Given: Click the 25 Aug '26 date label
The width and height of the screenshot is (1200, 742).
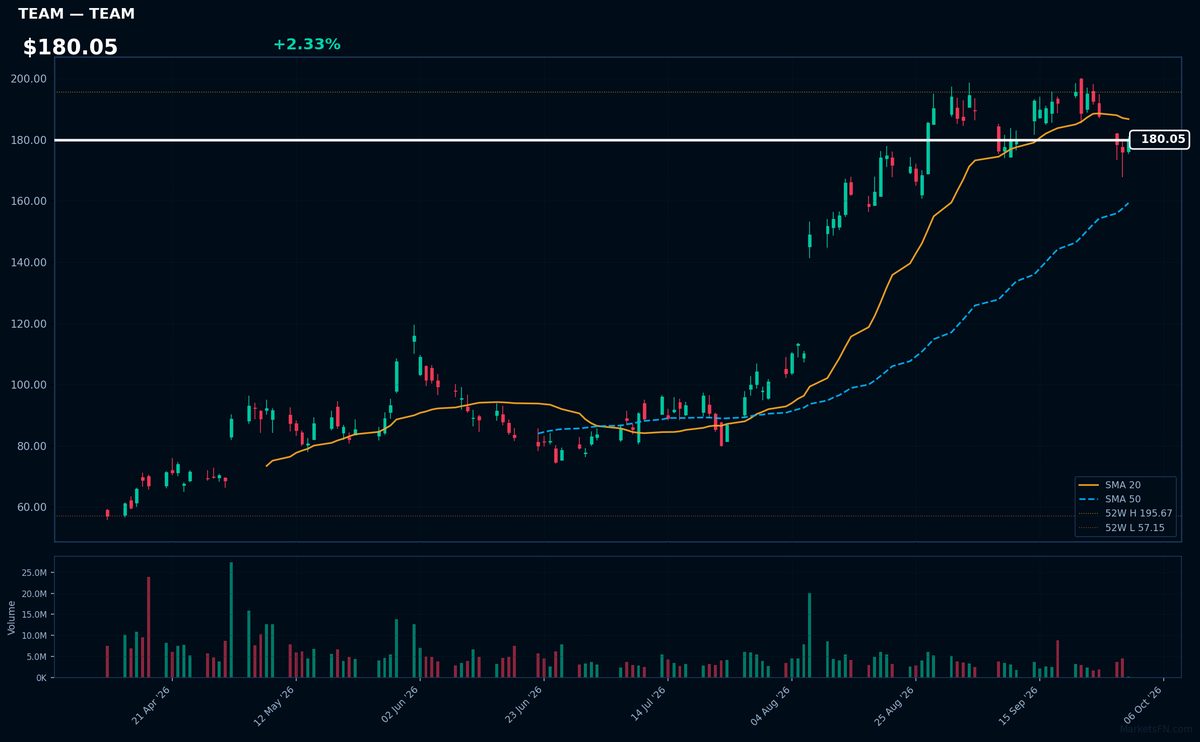Looking at the screenshot, I should click(895, 705).
